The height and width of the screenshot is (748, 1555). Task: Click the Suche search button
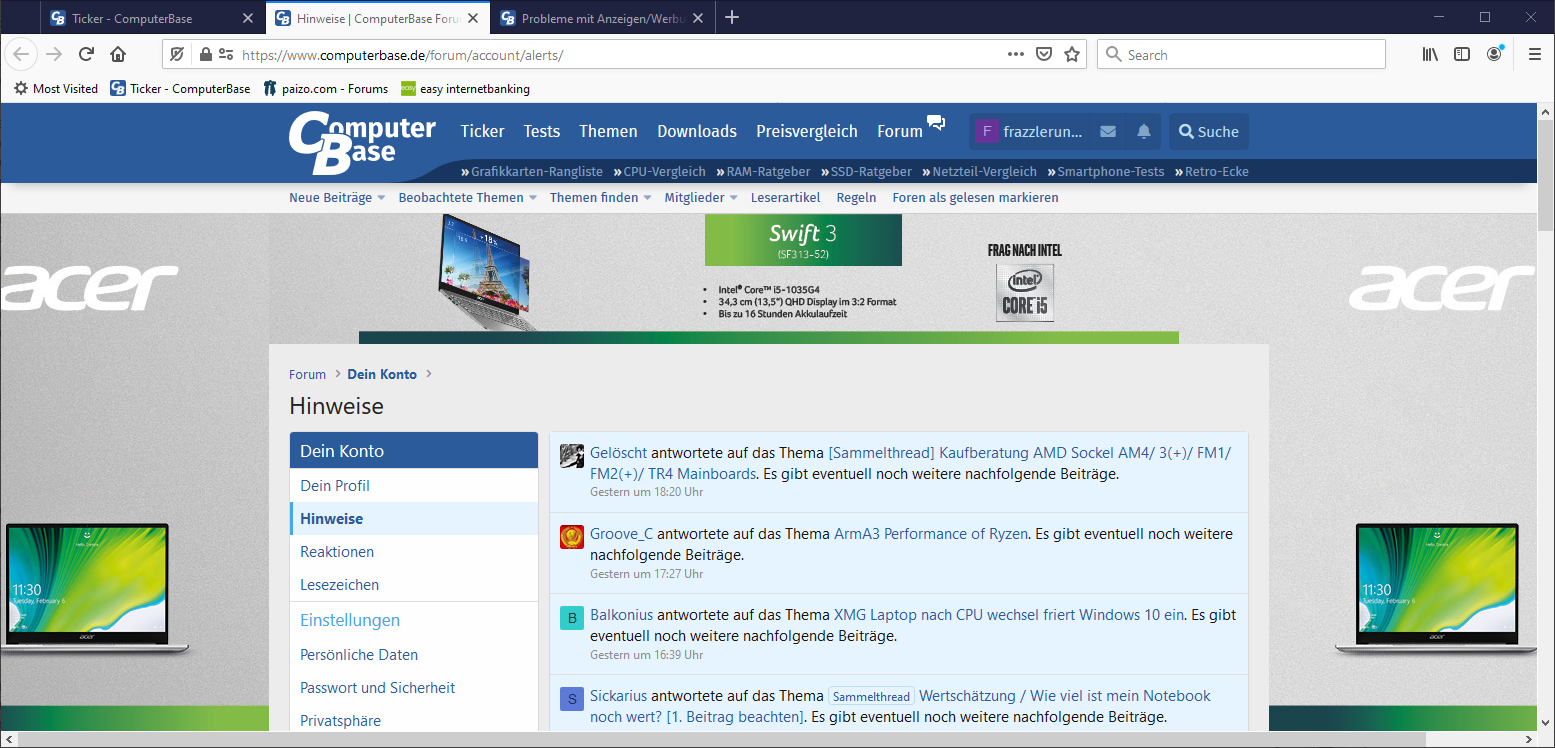[x=1209, y=131]
